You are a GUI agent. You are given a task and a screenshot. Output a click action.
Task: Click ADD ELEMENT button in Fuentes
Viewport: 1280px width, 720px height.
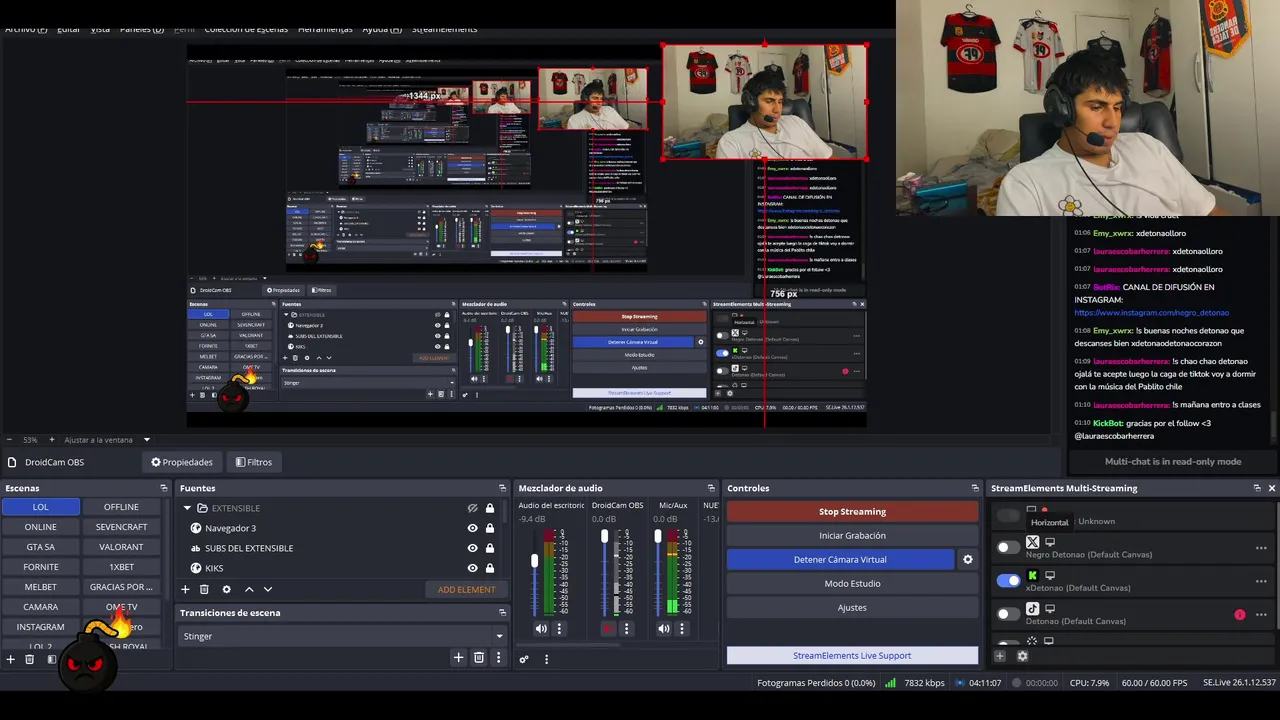466,590
